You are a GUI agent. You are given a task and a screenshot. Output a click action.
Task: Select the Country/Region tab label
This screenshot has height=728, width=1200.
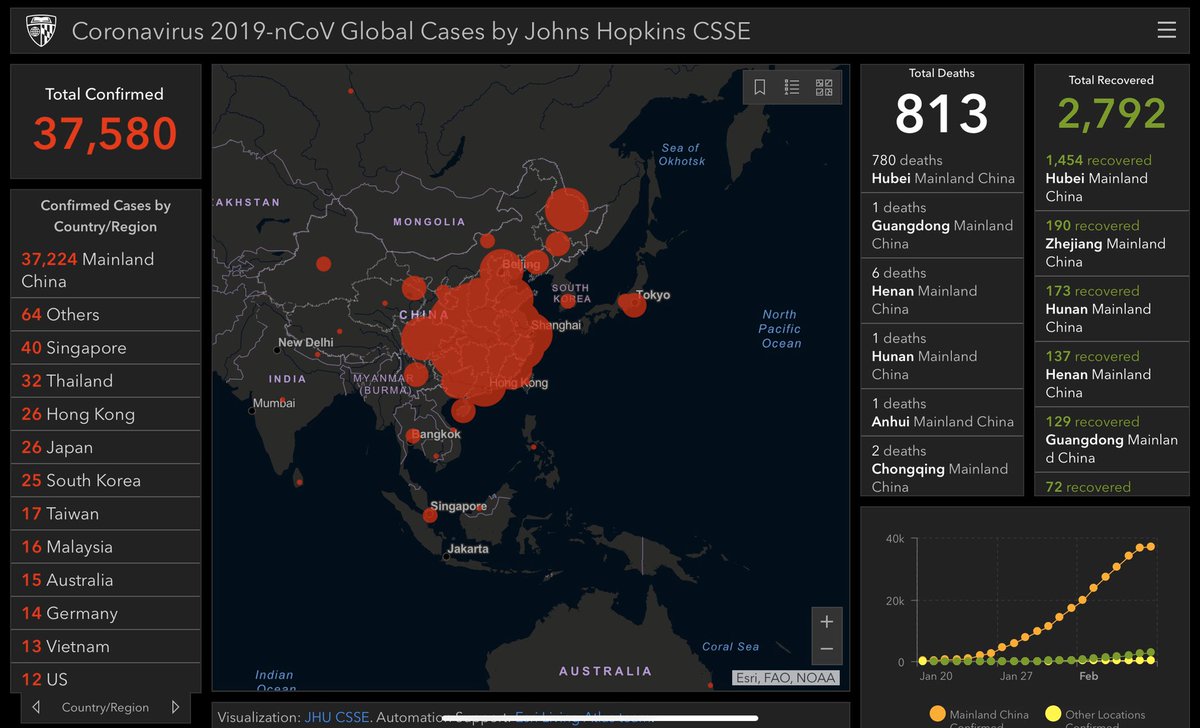tap(105, 707)
